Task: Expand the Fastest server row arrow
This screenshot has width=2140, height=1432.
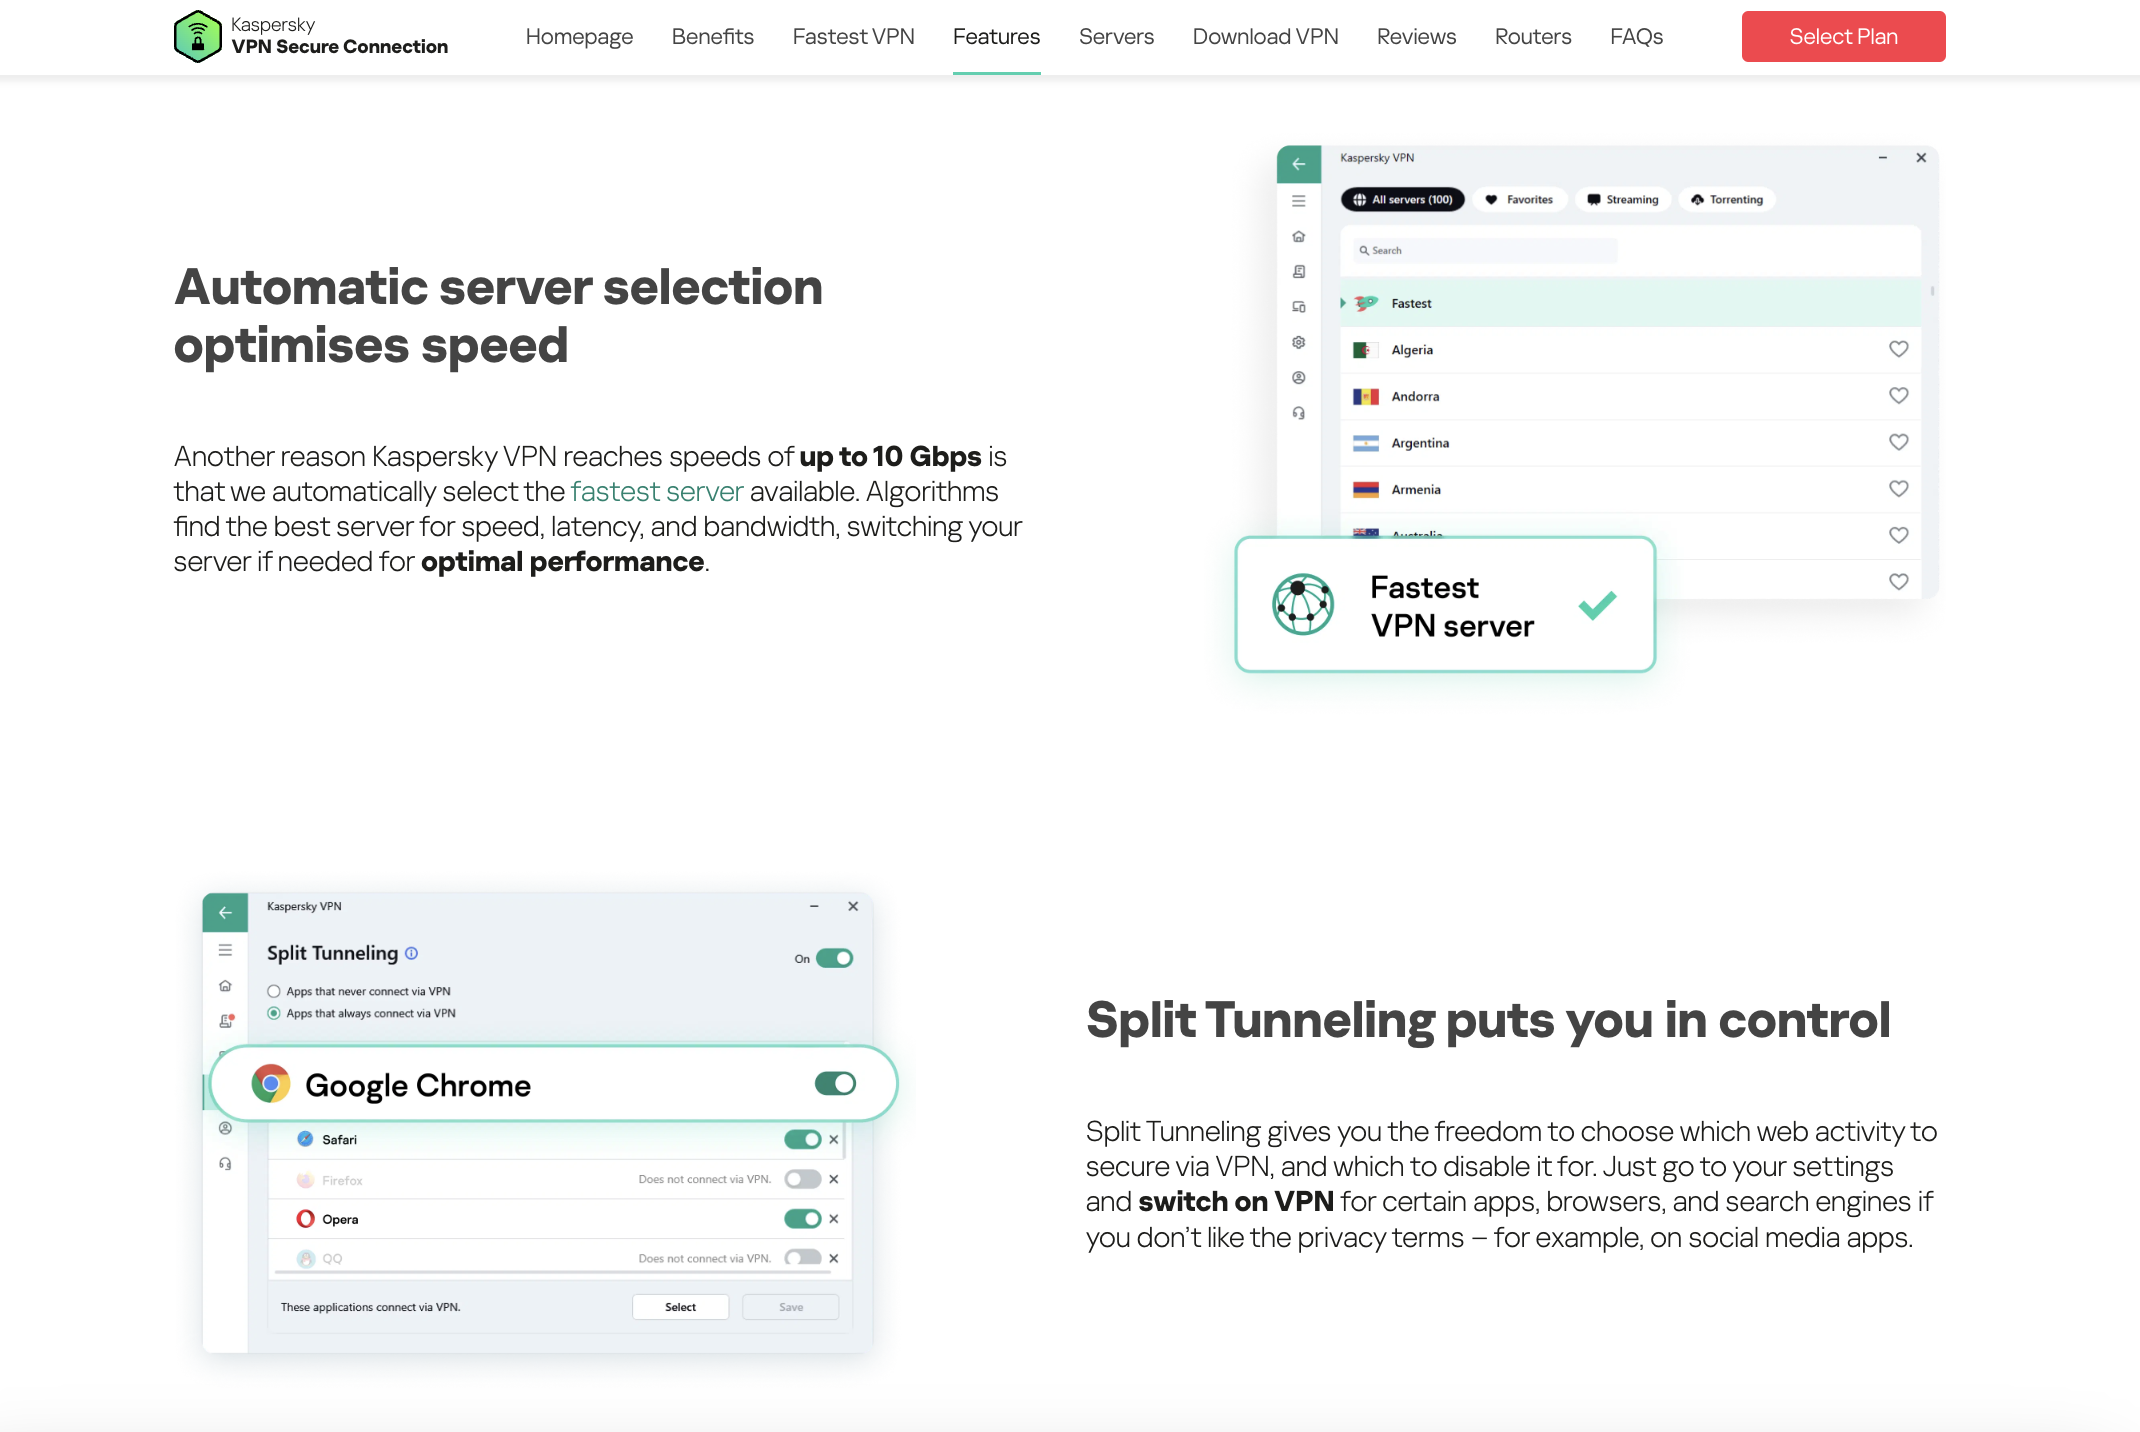Action: 1342,303
